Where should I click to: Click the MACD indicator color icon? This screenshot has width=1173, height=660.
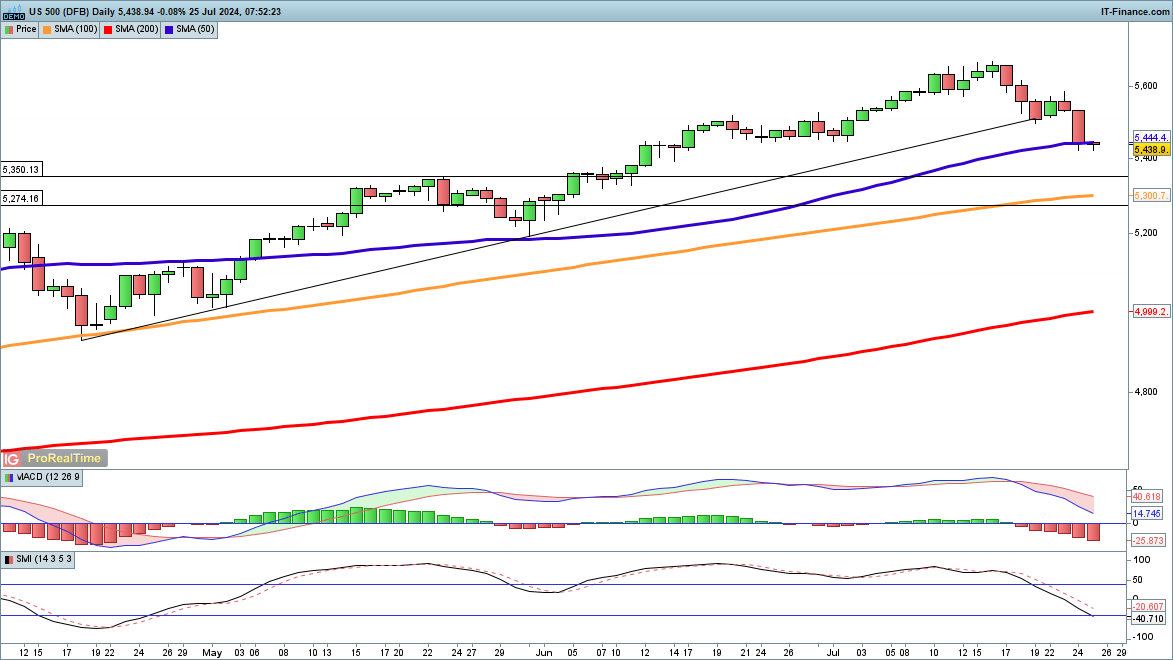(x=9, y=478)
